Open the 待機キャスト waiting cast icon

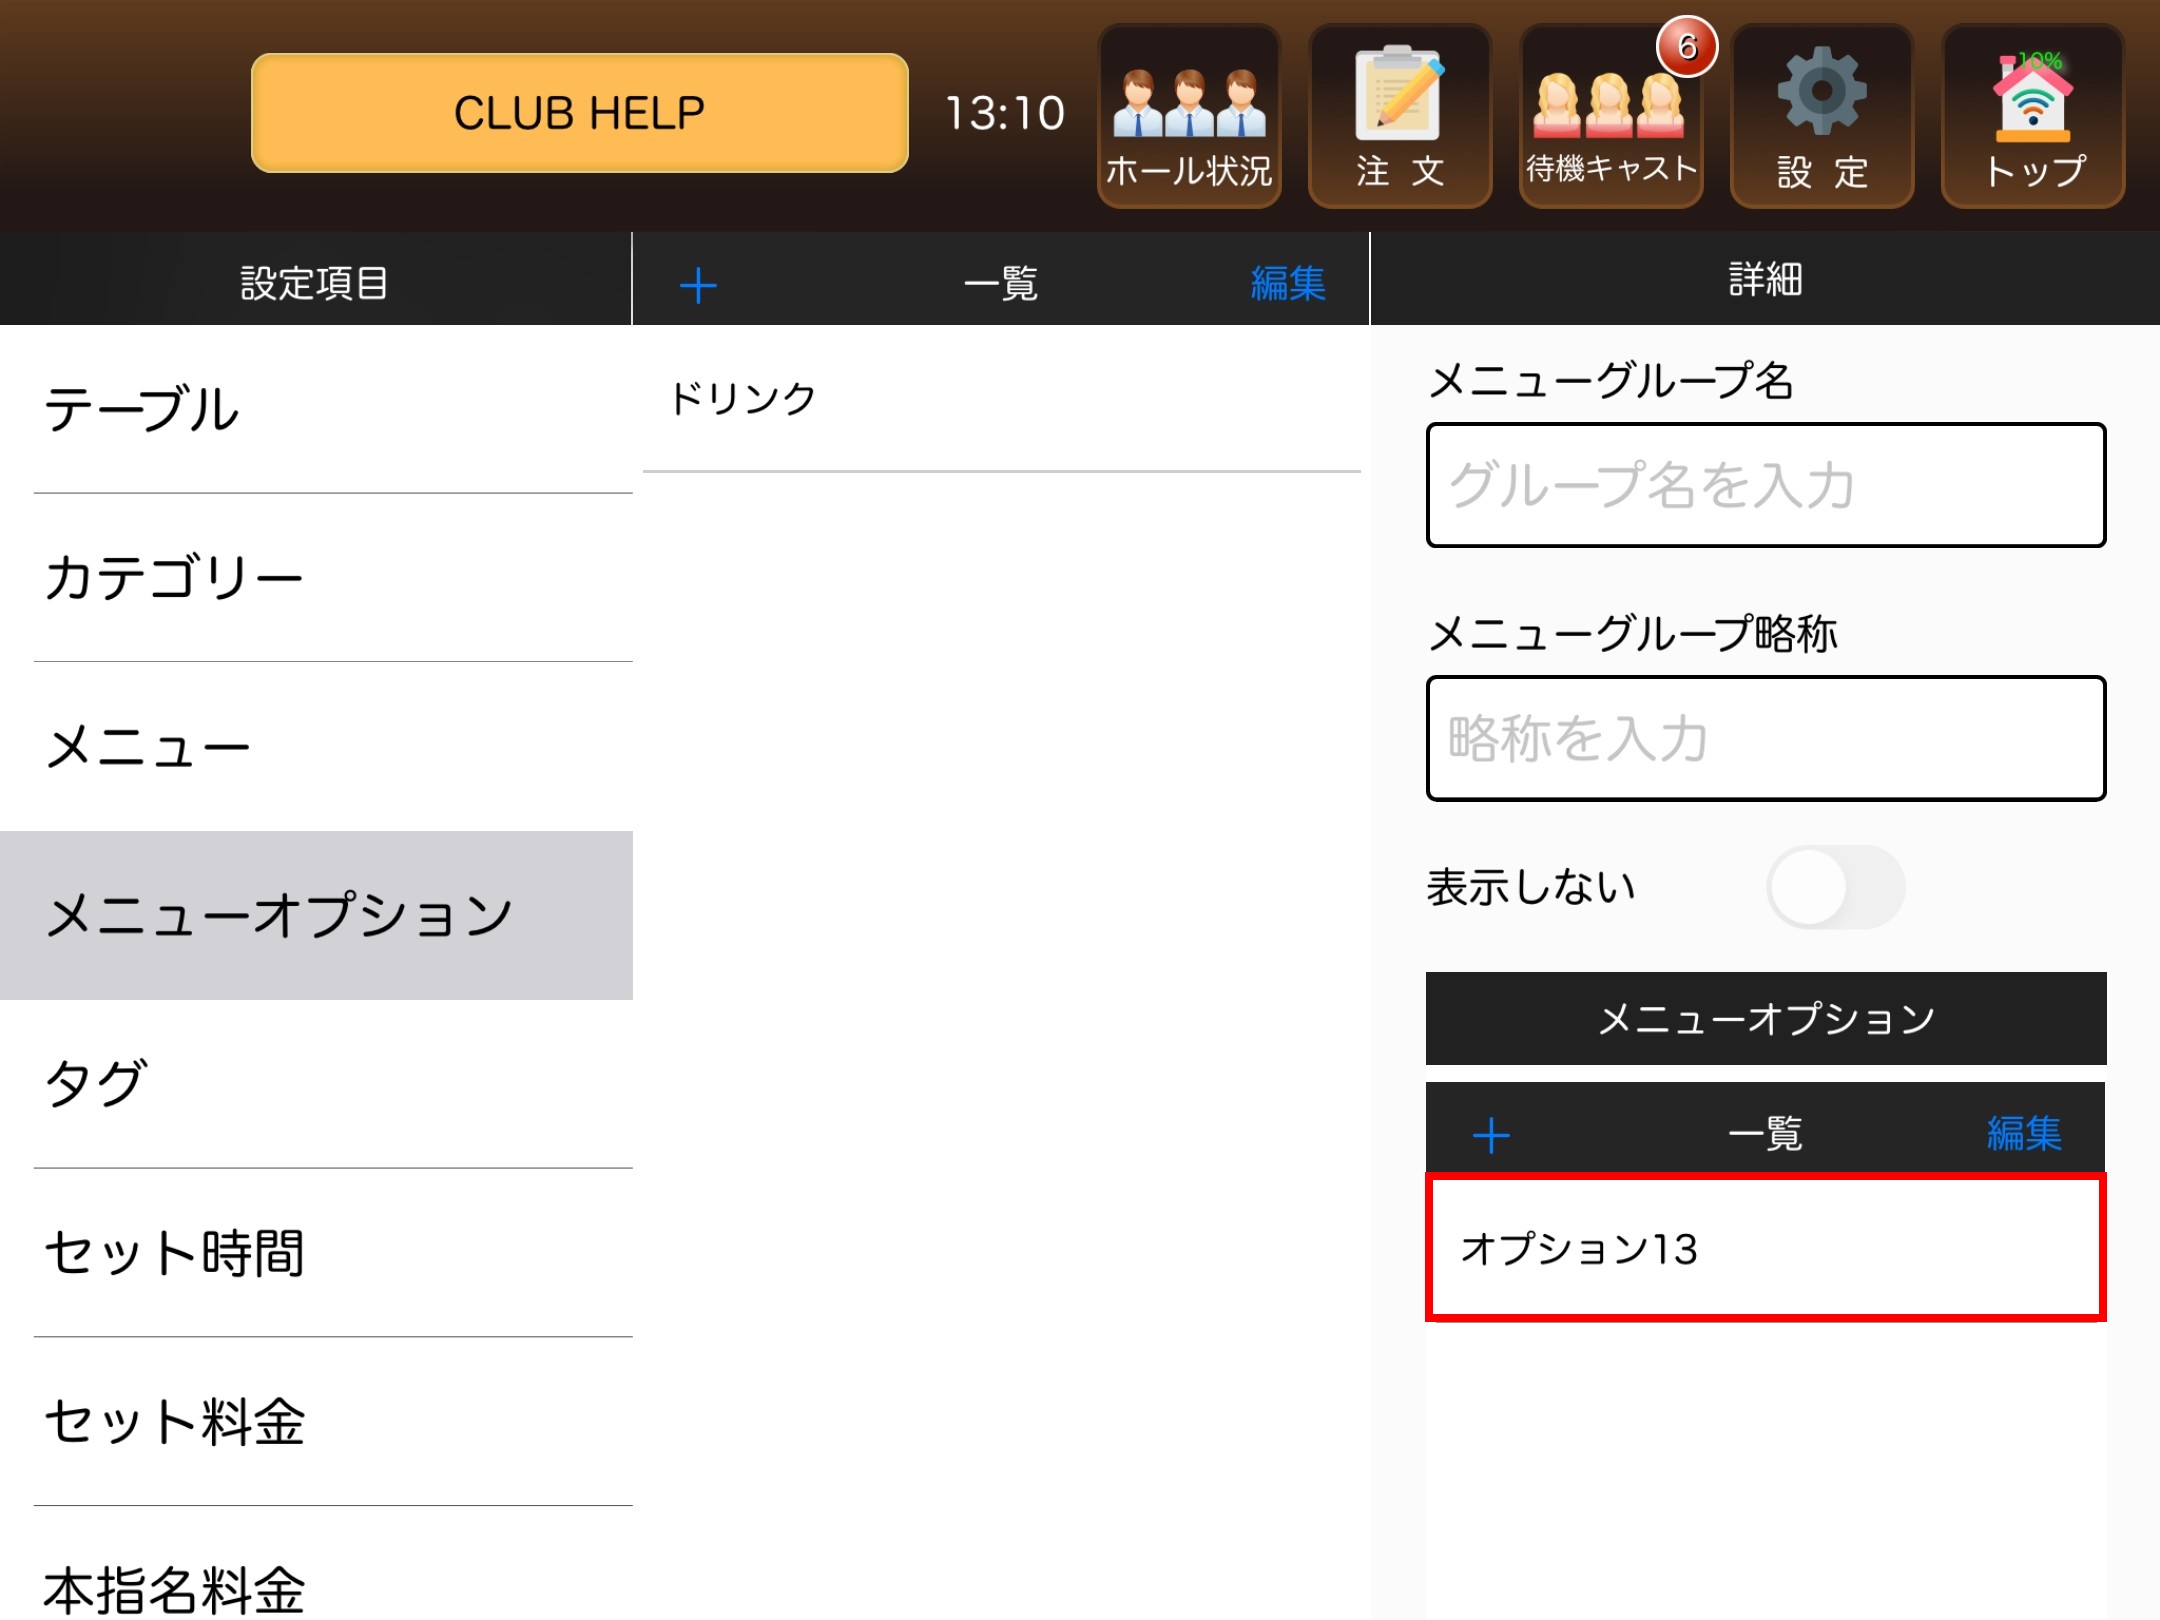1611,116
